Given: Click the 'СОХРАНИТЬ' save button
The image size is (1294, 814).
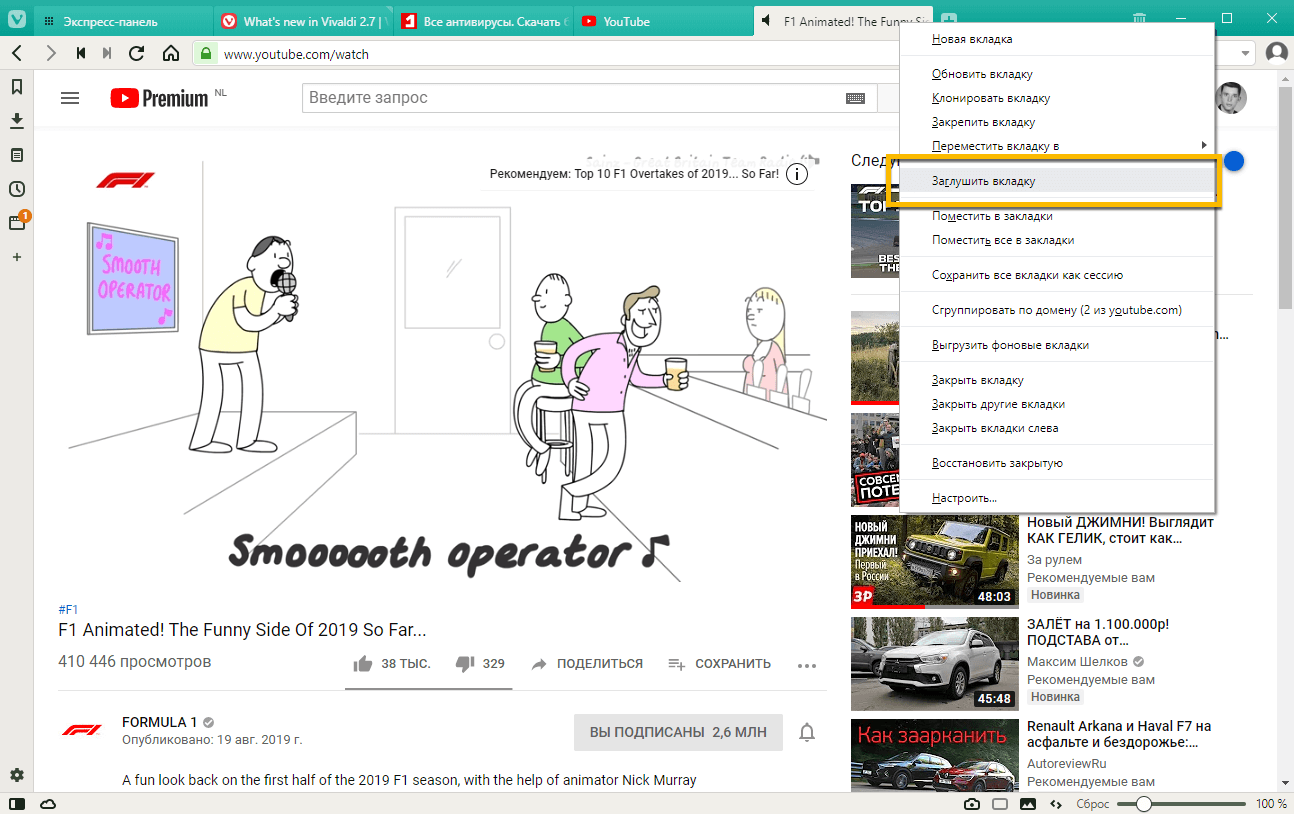Looking at the screenshot, I should pyautogui.click(x=720, y=663).
